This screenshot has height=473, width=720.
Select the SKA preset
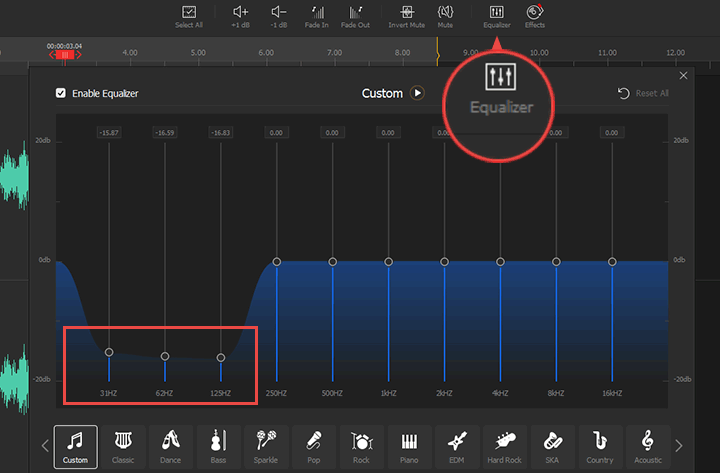click(x=552, y=447)
